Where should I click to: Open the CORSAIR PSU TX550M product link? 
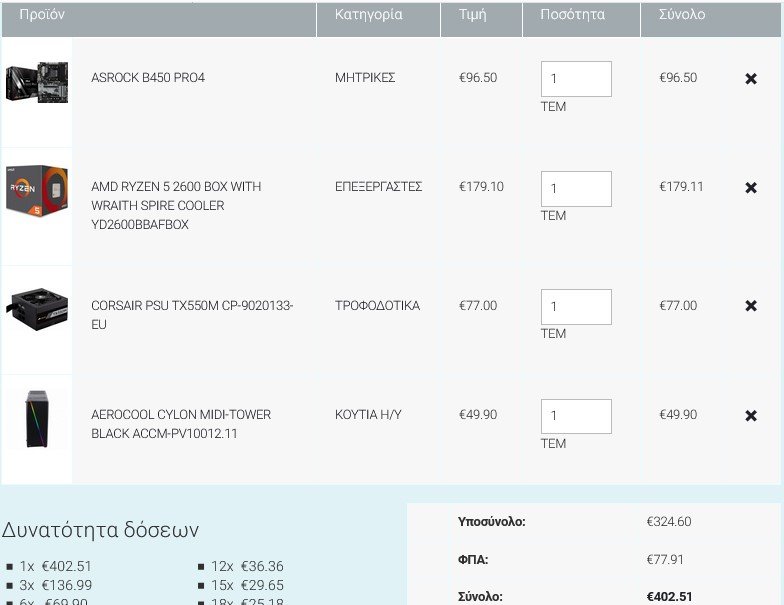[x=192, y=314]
